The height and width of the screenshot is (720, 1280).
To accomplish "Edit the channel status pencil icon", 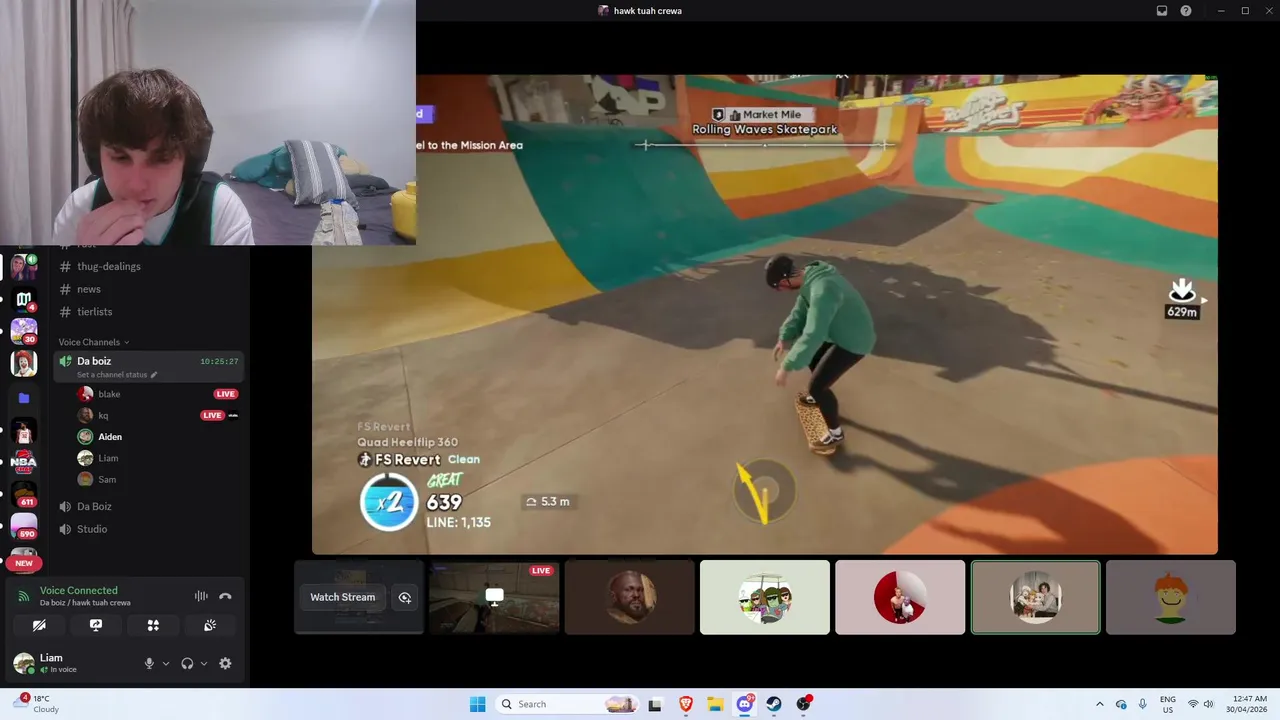I will coord(154,375).
